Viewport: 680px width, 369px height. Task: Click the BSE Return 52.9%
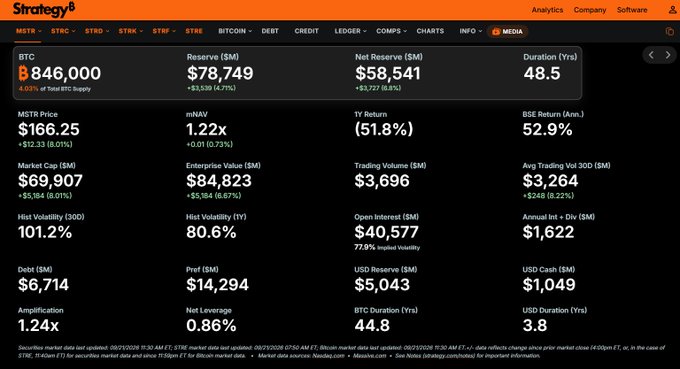click(548, 129)
